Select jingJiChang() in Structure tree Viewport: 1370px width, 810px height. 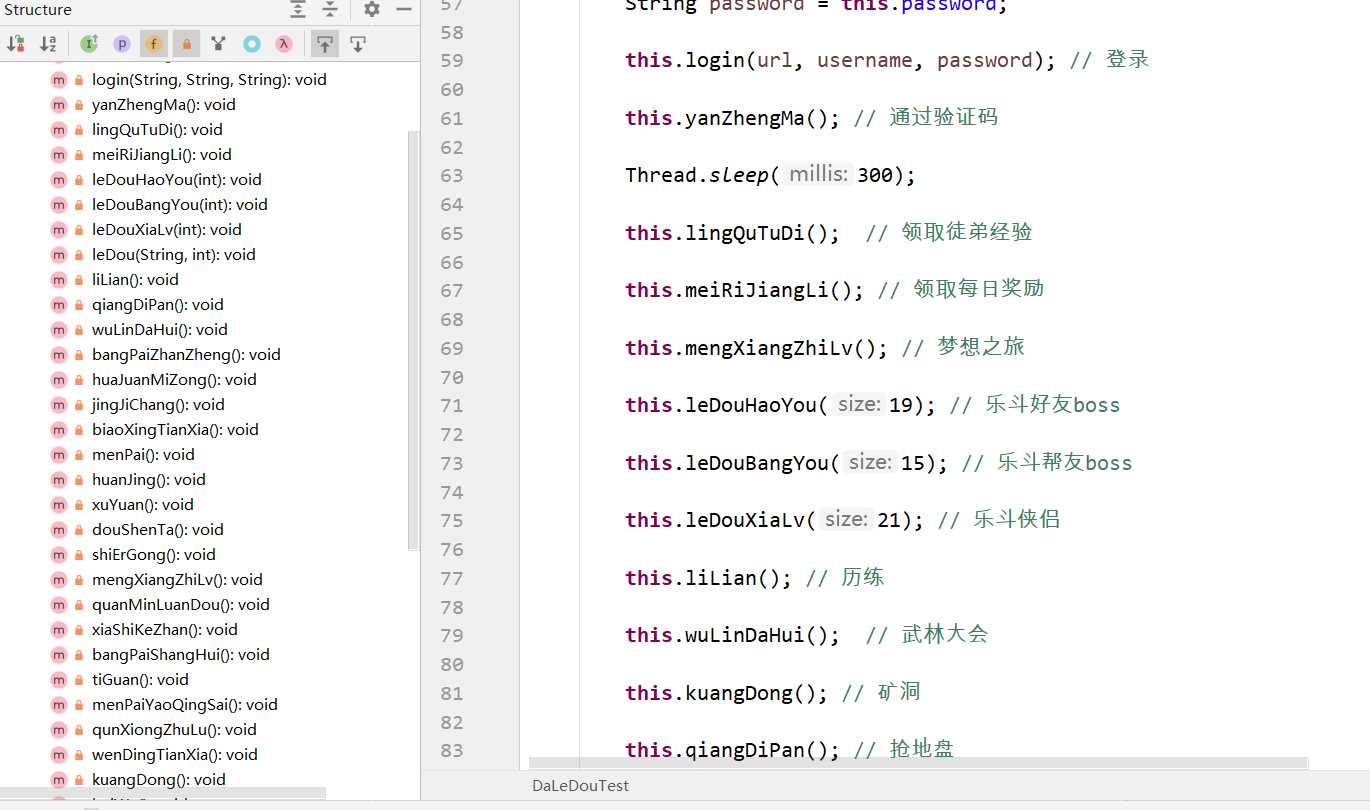pos(158,404)
